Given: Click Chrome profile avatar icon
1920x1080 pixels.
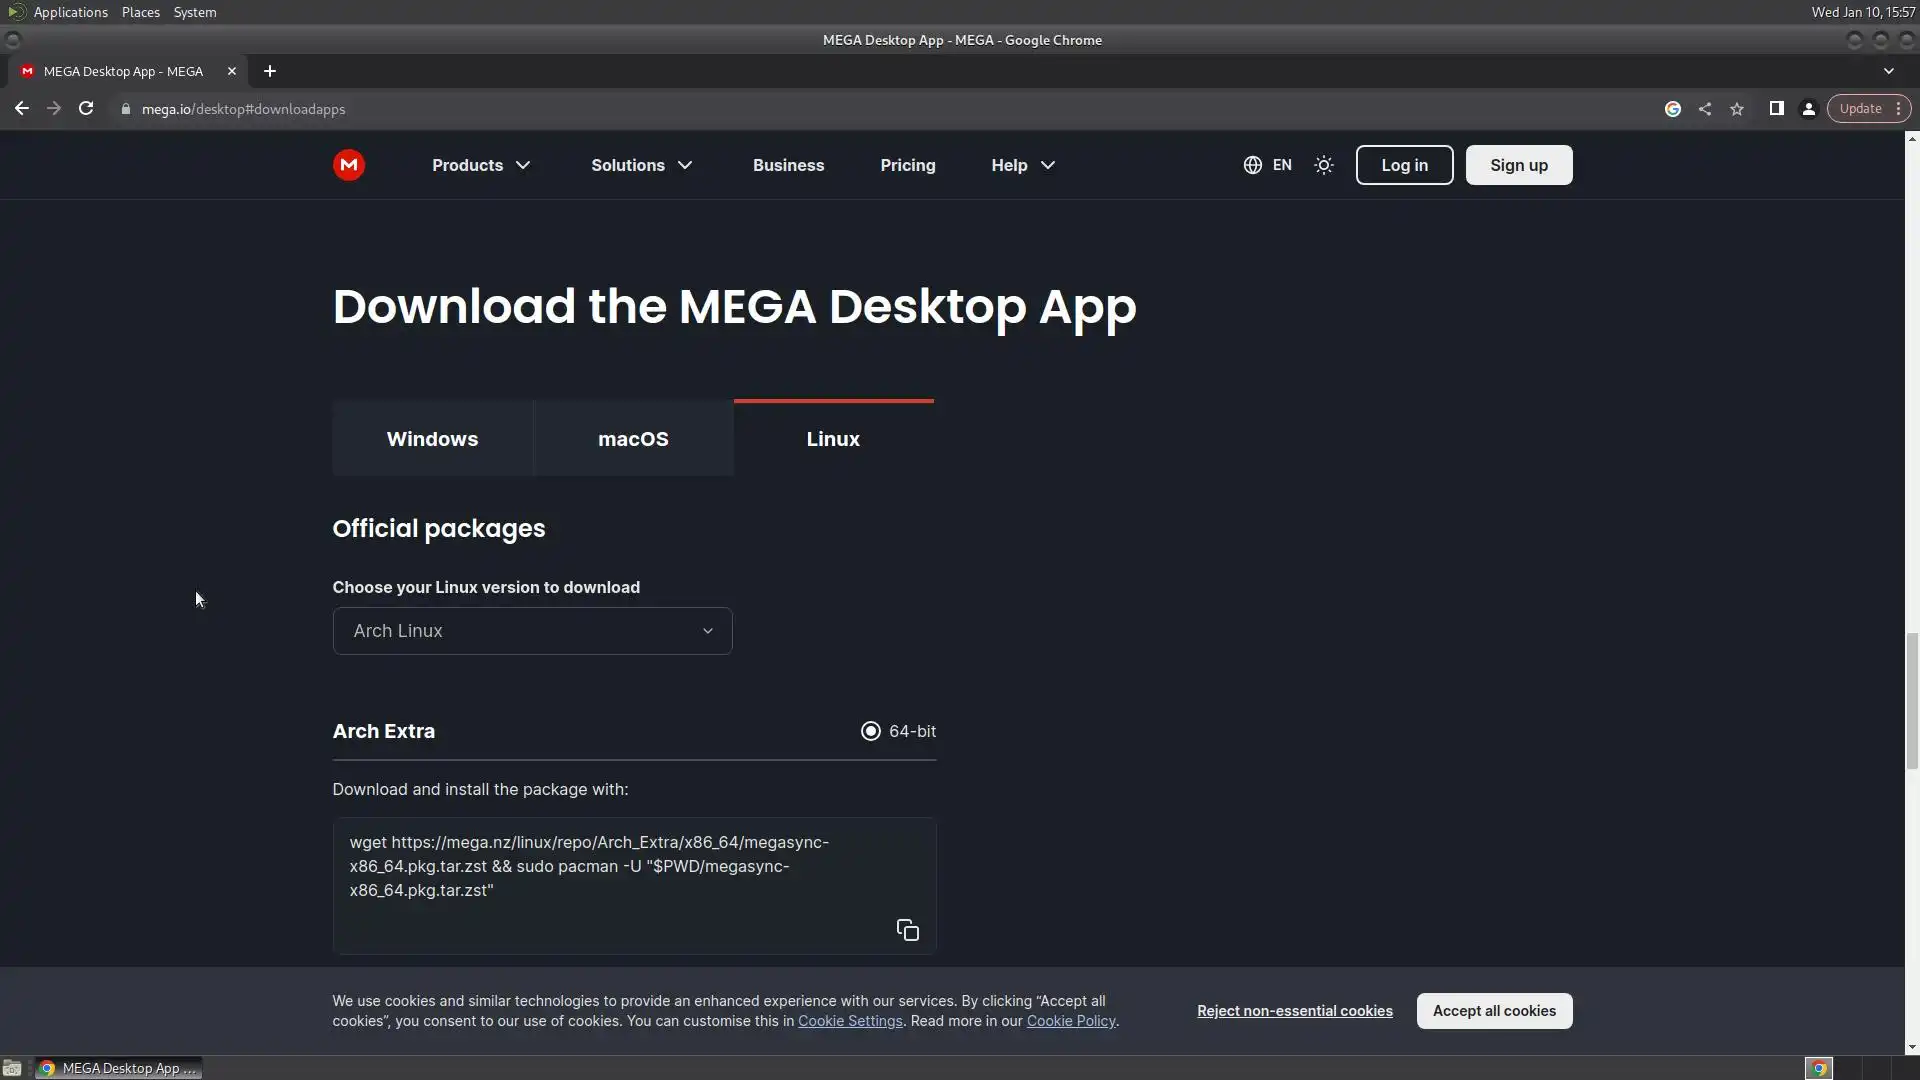Looking at the screenshot, I should (1808, 109).
